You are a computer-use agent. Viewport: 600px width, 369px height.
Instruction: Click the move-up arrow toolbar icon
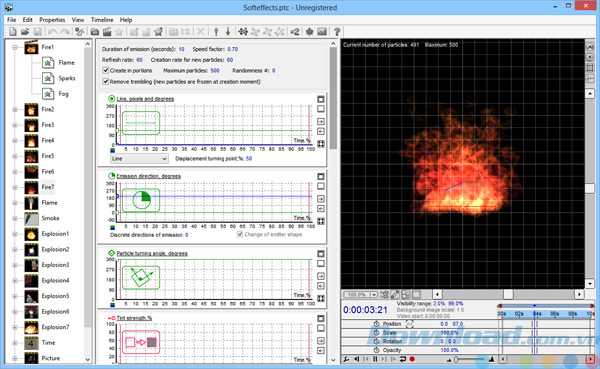click(216, 32)
